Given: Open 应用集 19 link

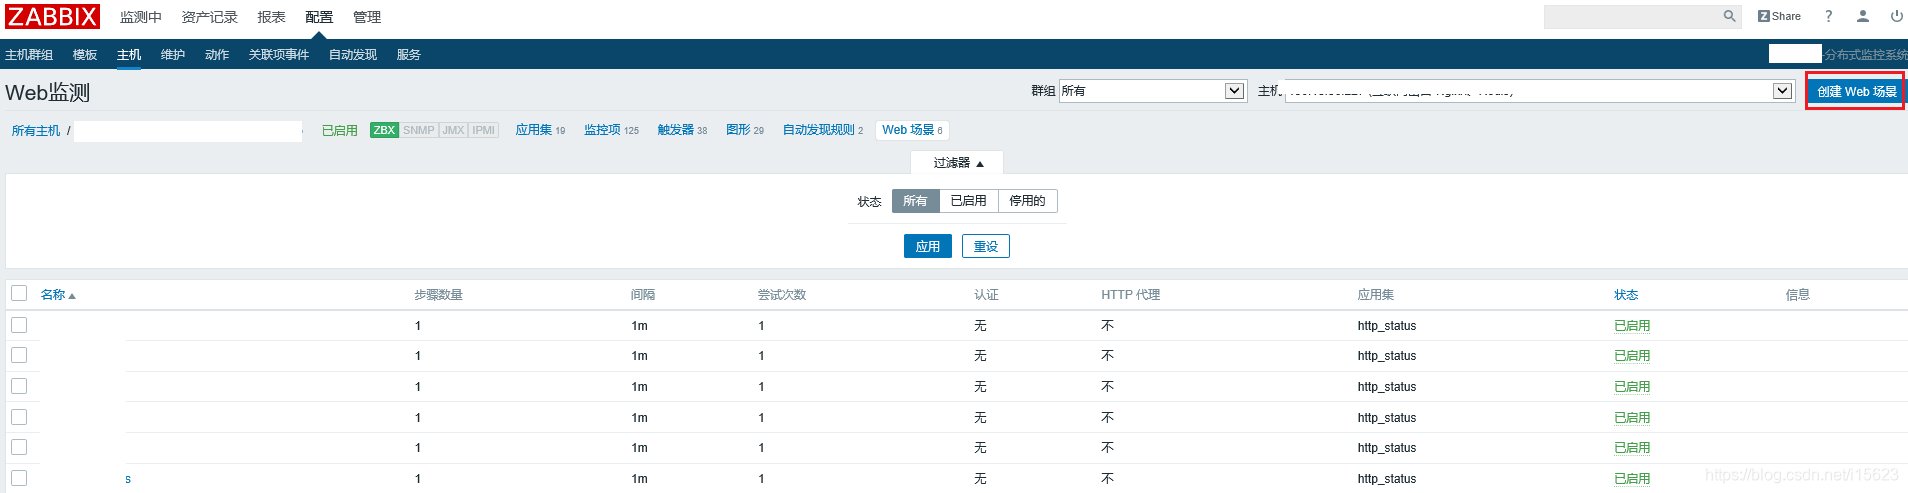Looking at the screenshot, I should click(540, 130).
